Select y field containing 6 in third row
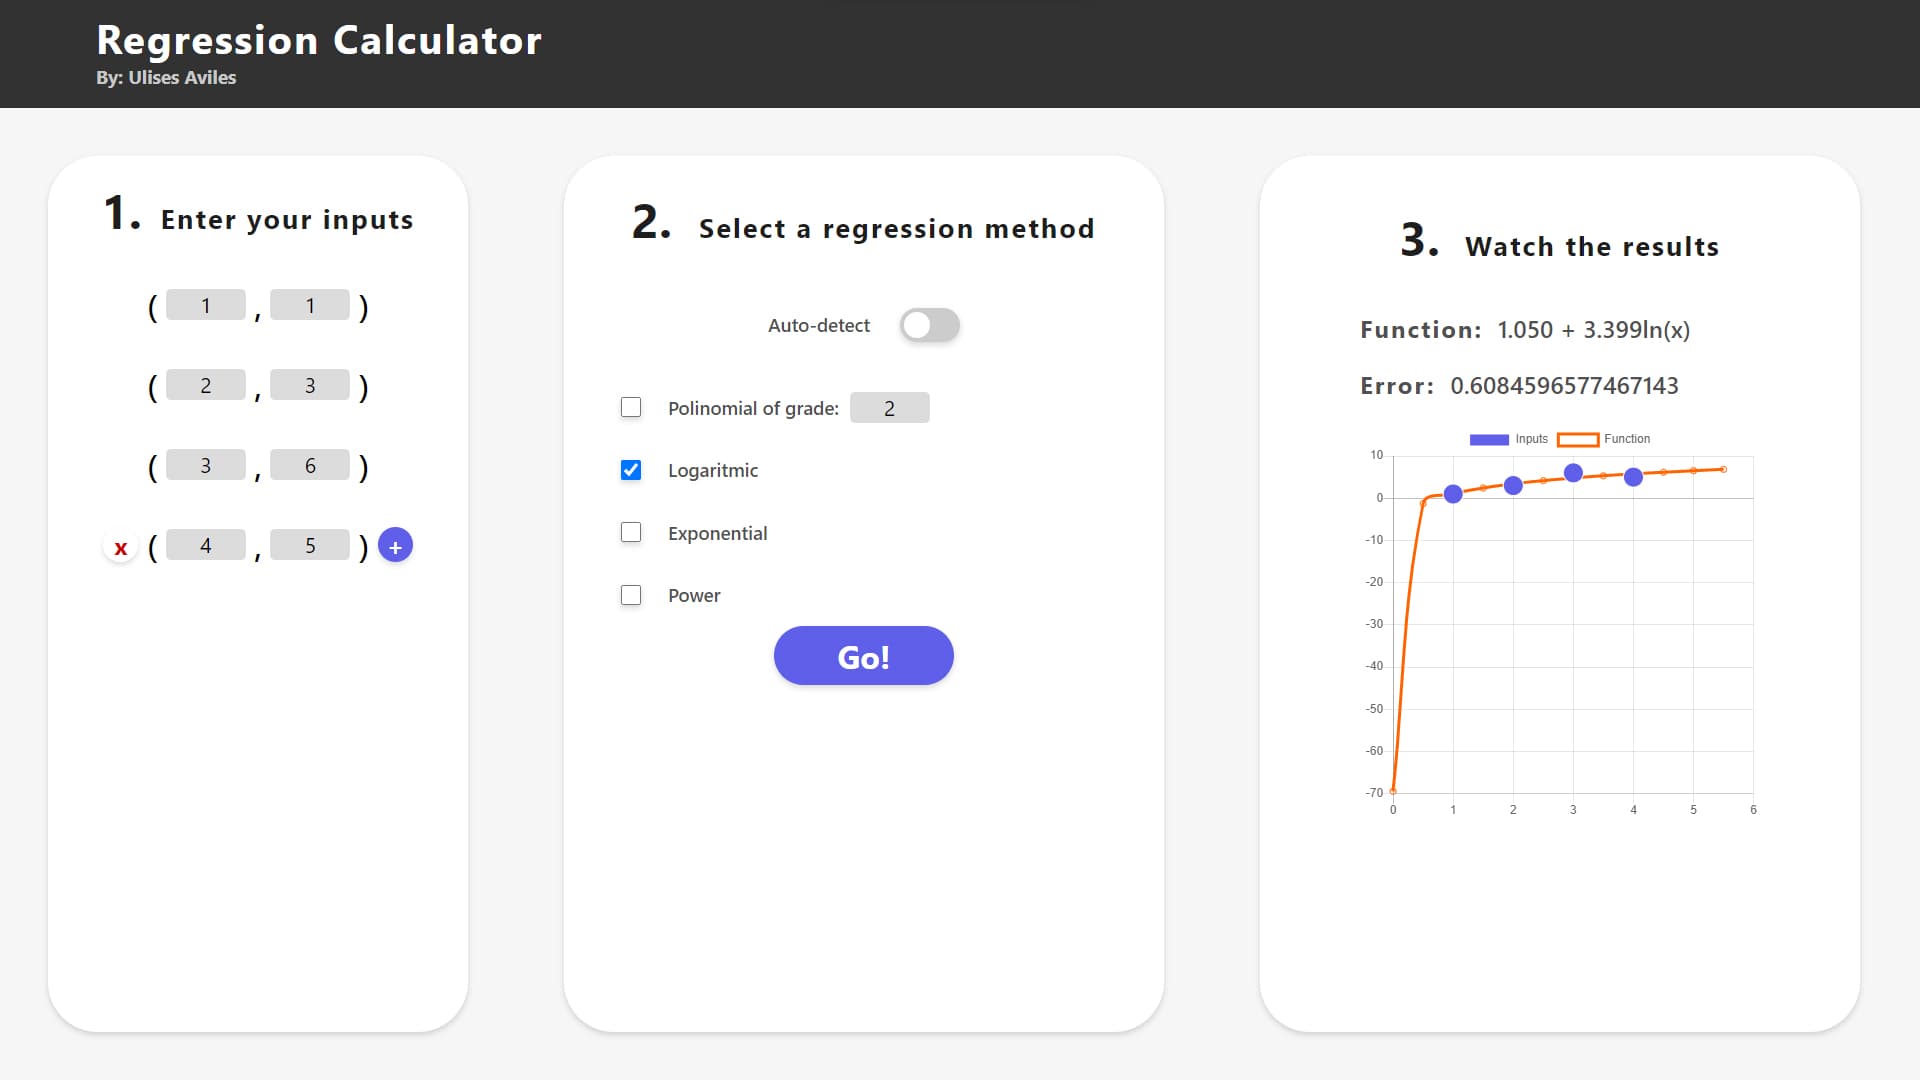 (x=310, y=465)
